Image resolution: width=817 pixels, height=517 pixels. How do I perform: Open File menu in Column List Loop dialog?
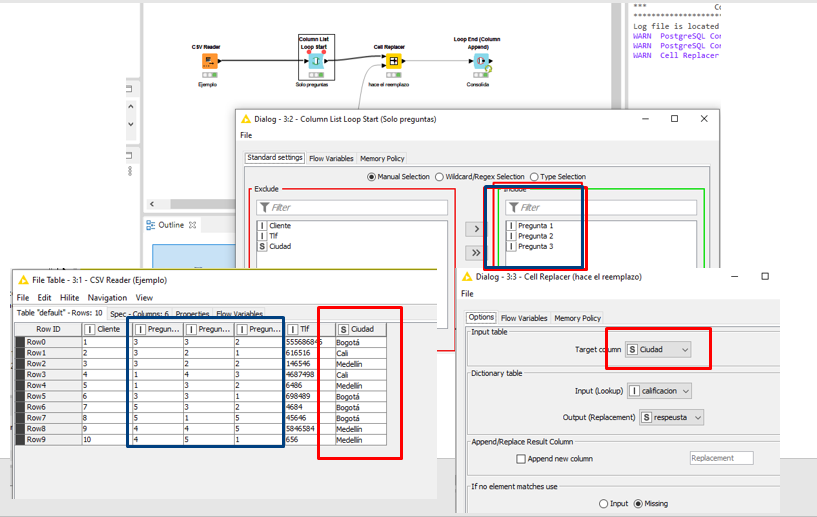point(246,136)
